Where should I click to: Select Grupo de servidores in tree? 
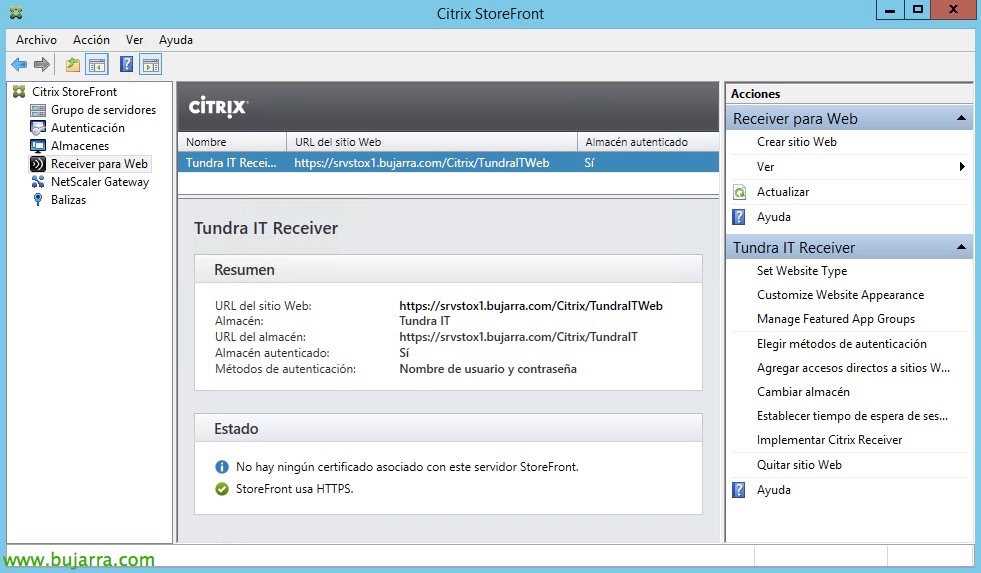pos(103,110)
